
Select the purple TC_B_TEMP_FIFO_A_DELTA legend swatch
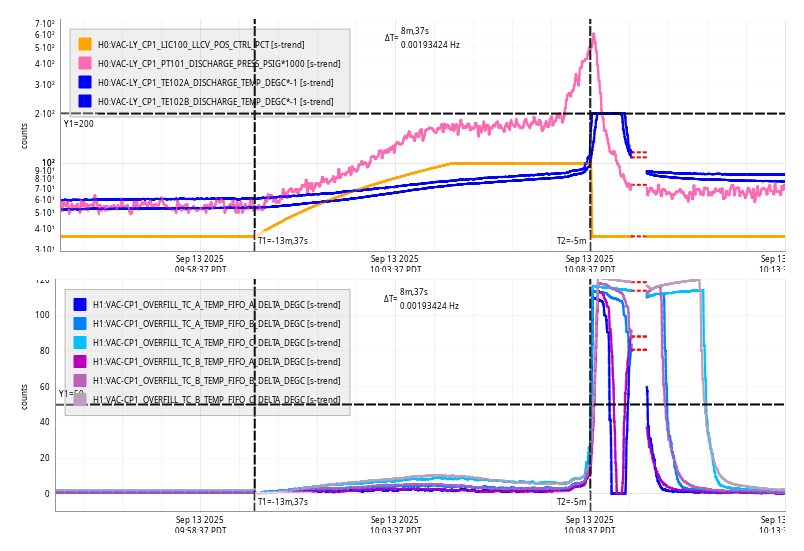[80, 361]
